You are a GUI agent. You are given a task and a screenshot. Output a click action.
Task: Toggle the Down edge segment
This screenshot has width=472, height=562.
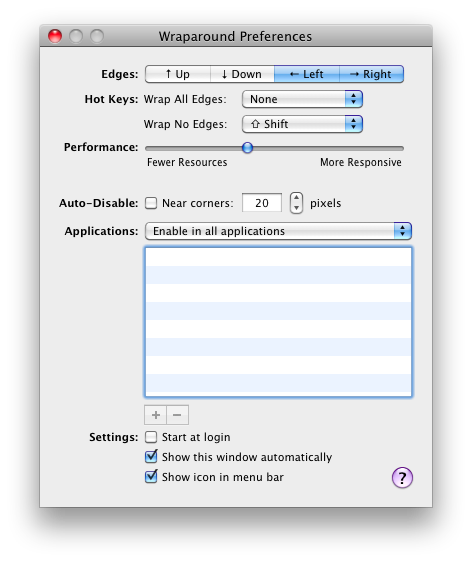point(242,74)
